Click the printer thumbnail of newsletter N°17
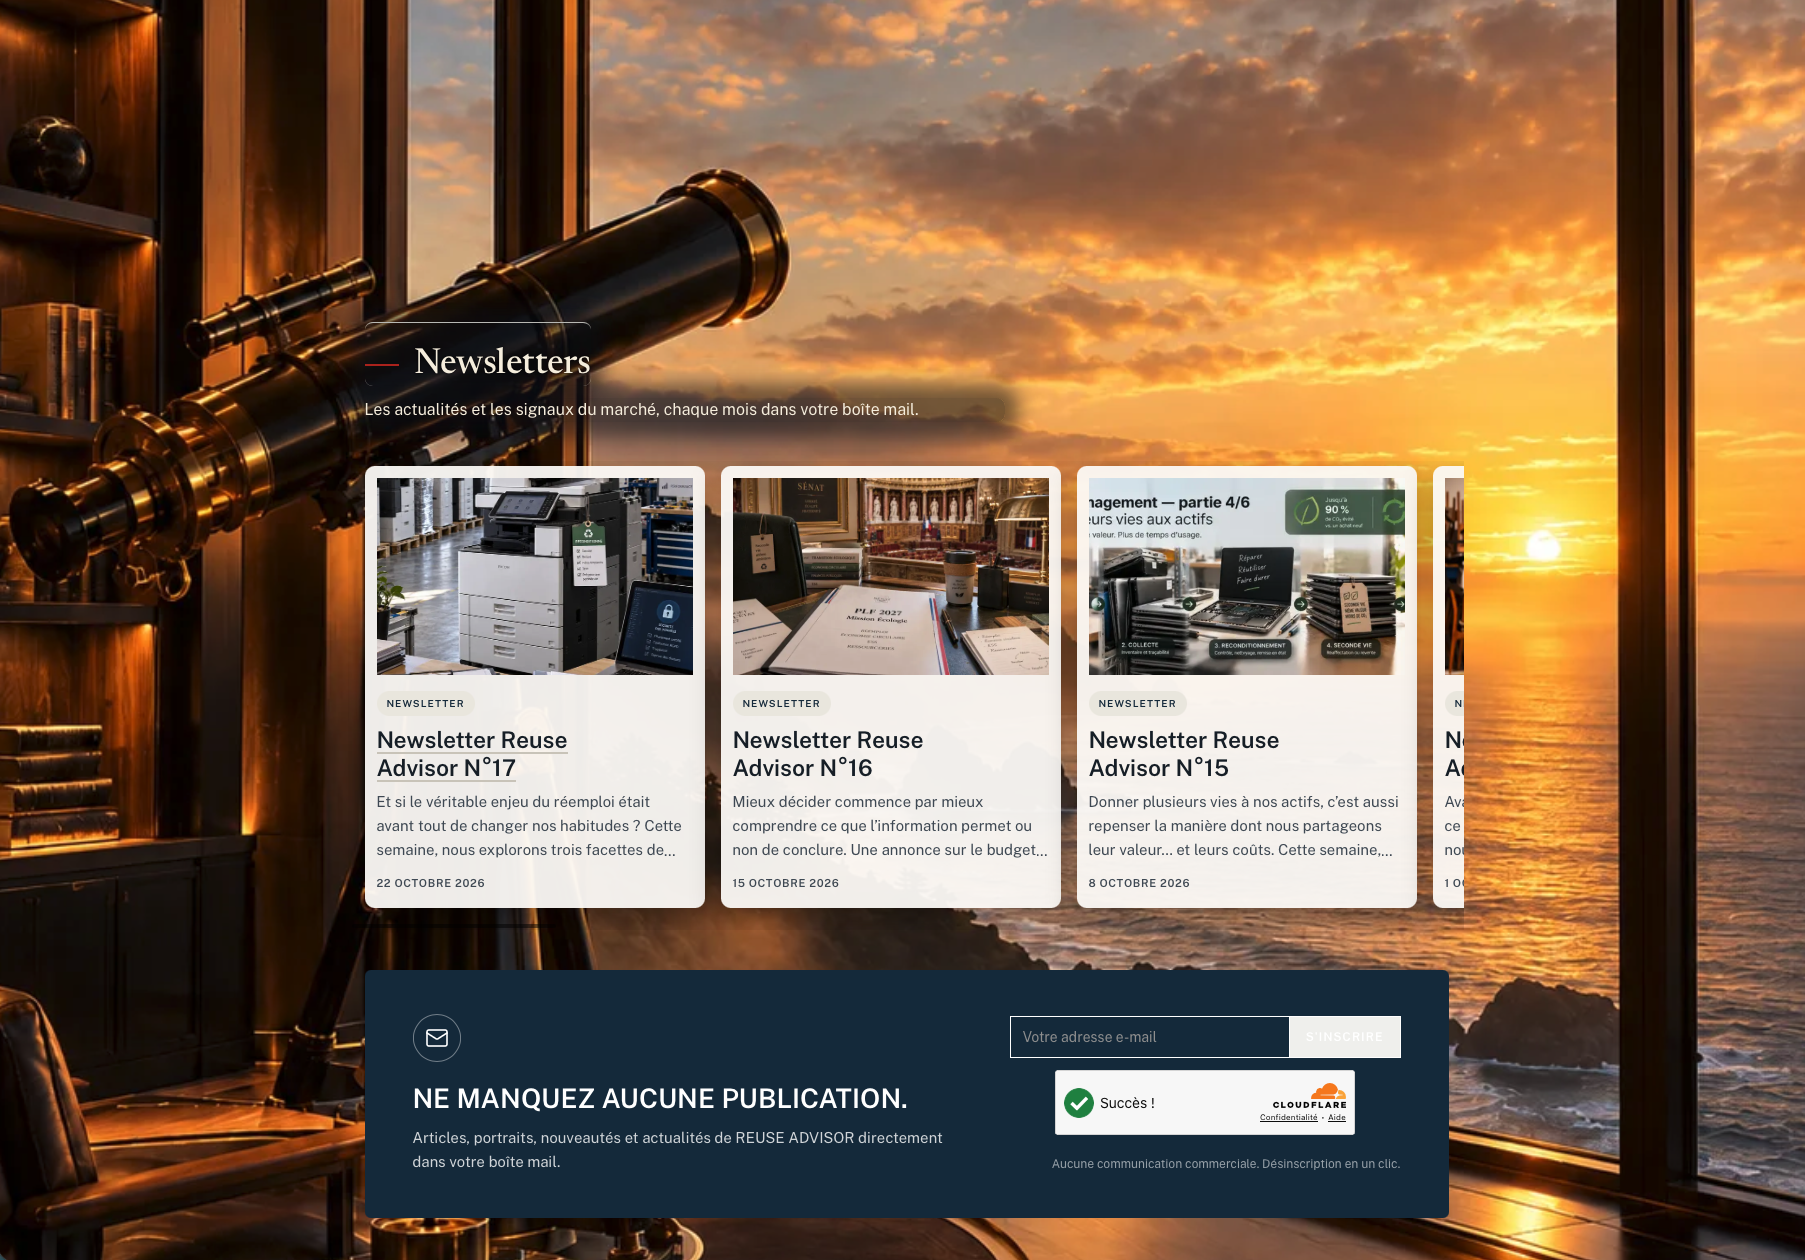This screenshot has height=1260, width=1805. [535, 576]
